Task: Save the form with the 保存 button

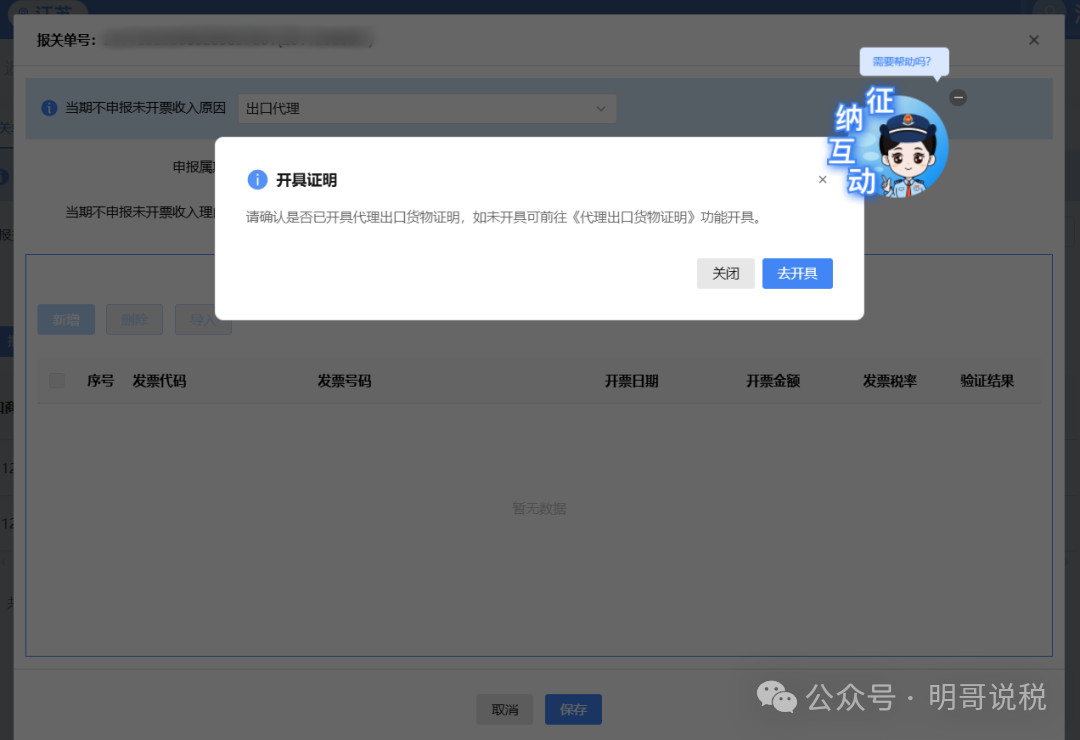Action: pos(573,709)
